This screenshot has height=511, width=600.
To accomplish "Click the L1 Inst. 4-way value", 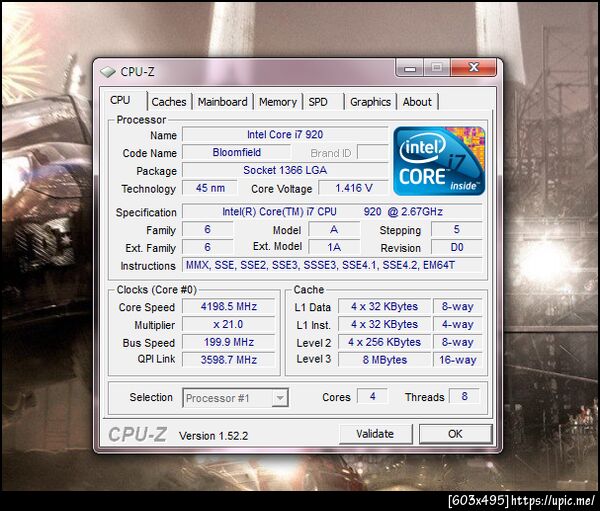I will [458, 325].
